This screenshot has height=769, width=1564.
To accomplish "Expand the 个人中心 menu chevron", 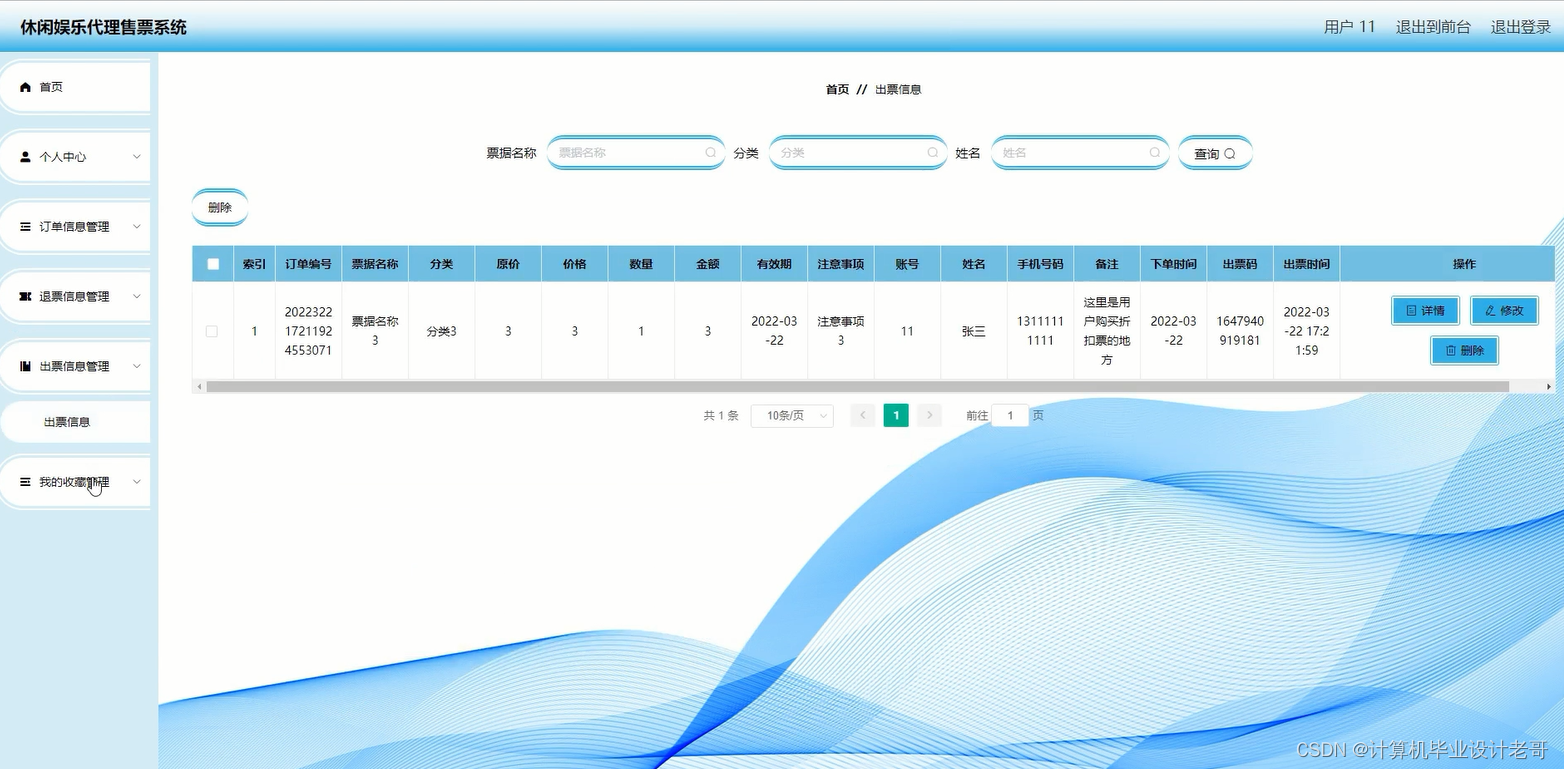I will coord(137,157).
